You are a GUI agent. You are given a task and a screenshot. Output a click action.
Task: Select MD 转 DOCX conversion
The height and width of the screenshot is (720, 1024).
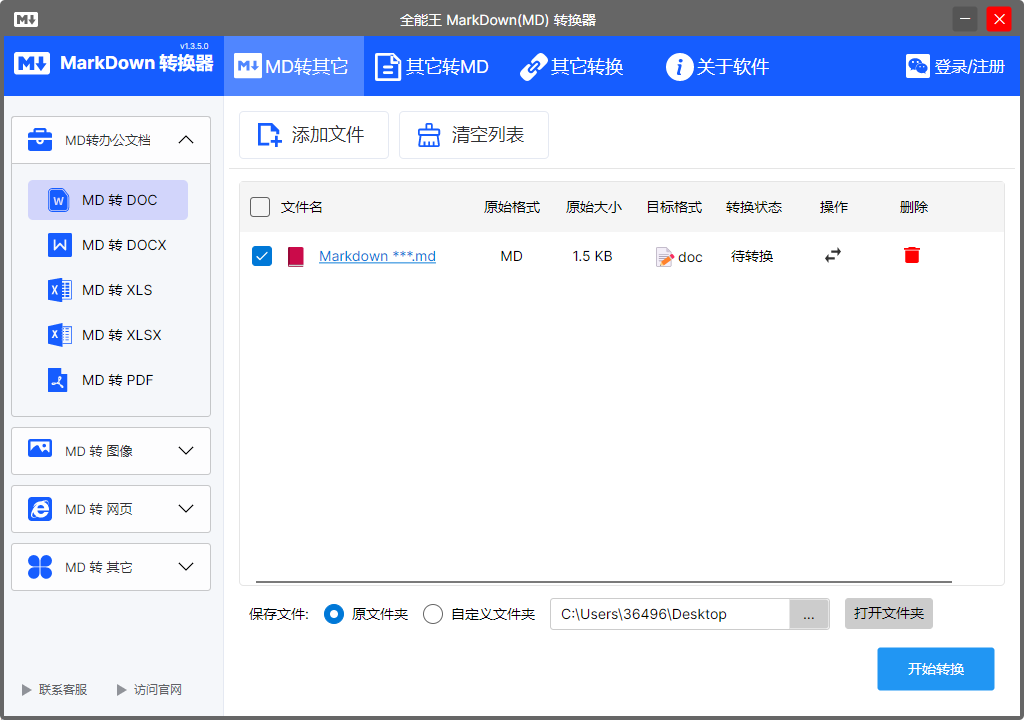pyautogui.click(x=108, y=245)
